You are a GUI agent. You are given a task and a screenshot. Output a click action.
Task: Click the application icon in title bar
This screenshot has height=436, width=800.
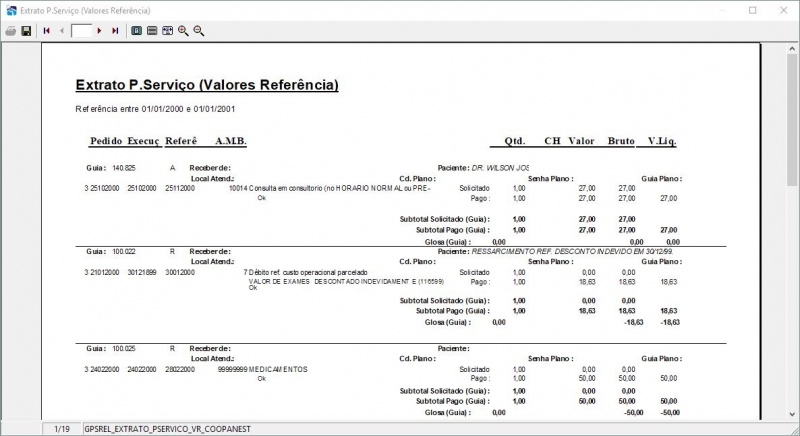click(11, 10)
